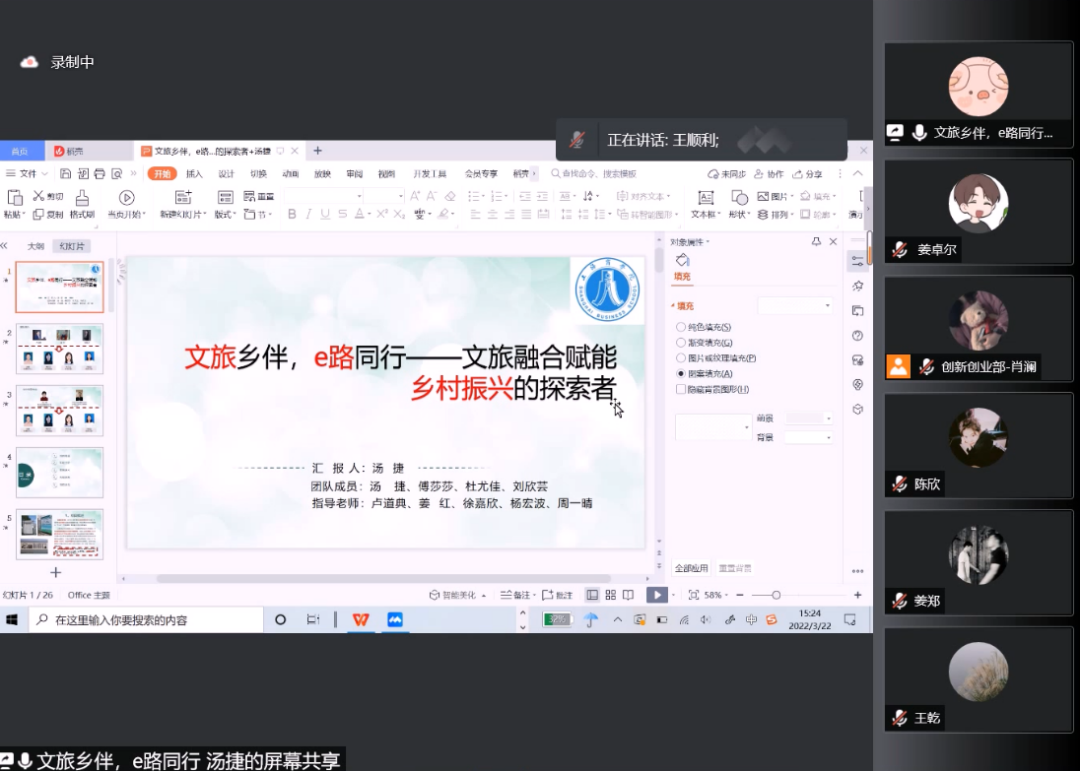The image size is (1080, 771).
Task: Open the font size dropdown
Action: point(400,196)
